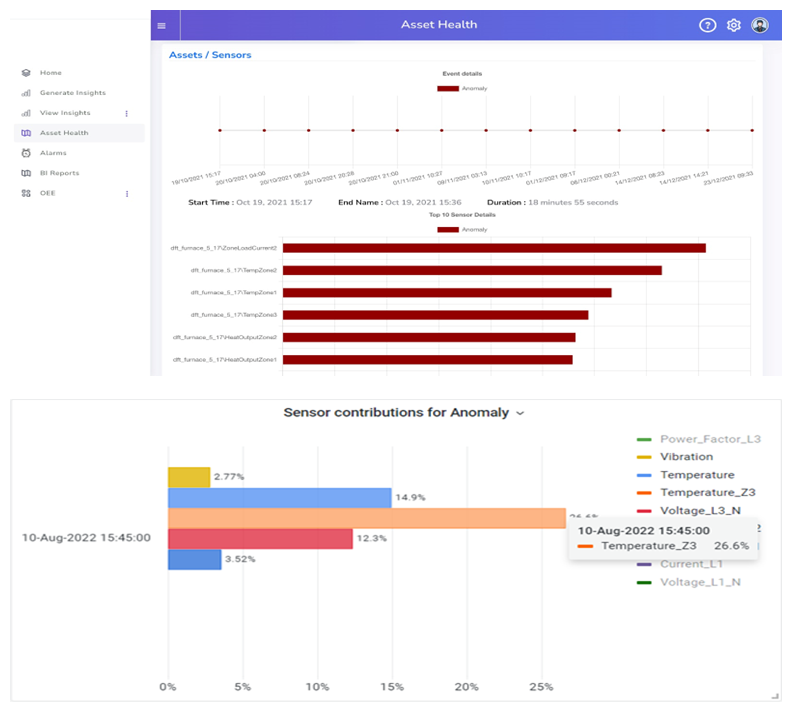This screenshot has height=716, width=795.
Task: Select Asset Health in sidebar
Action: click(x=64, y=133)
